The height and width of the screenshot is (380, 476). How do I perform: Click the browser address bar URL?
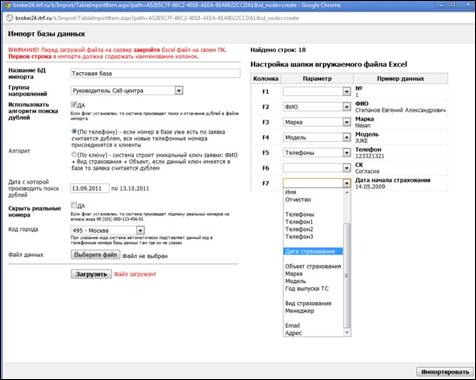coord(157,18)
